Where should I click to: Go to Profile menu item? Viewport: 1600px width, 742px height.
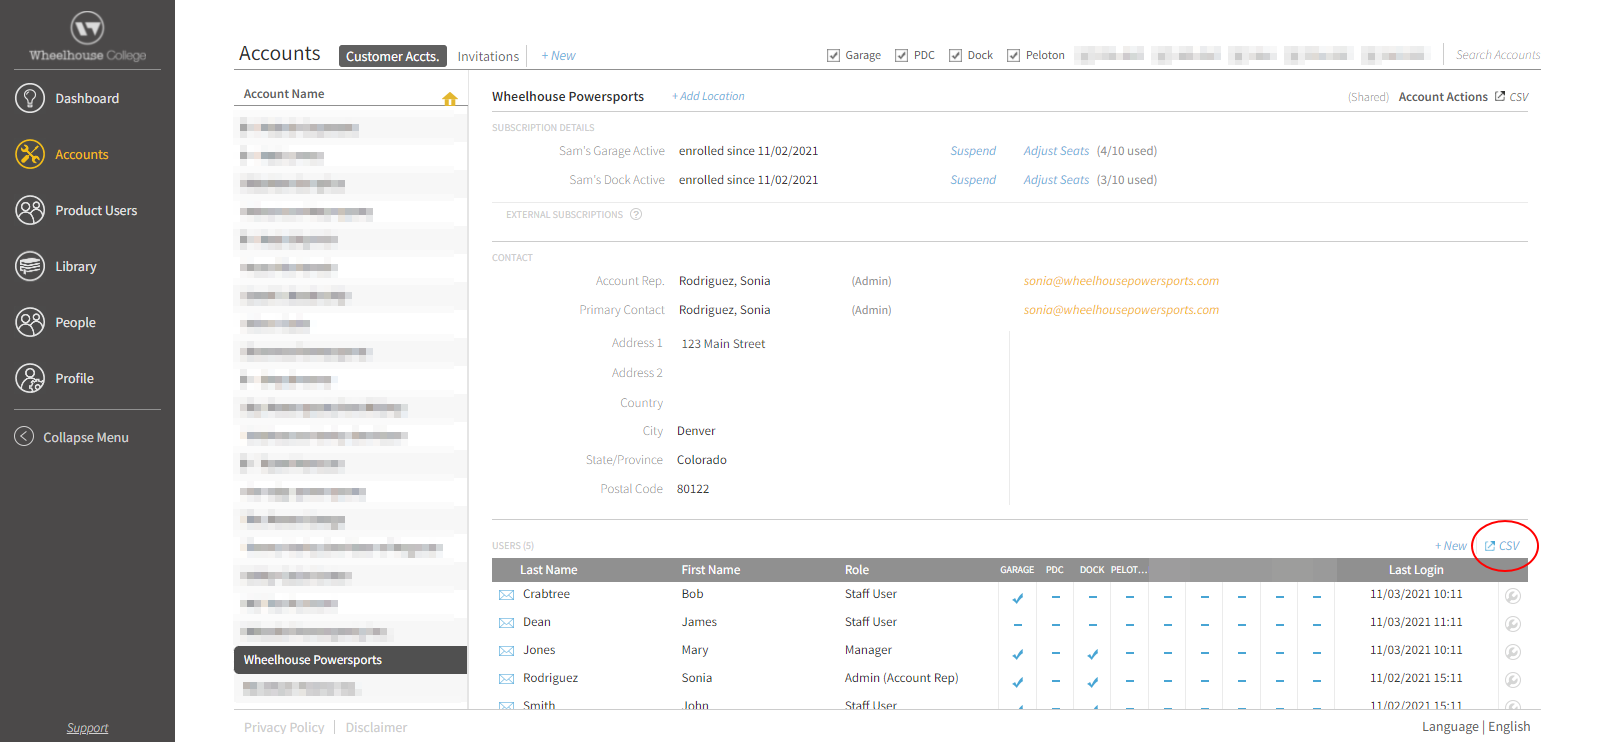click(x=74, y=378)
